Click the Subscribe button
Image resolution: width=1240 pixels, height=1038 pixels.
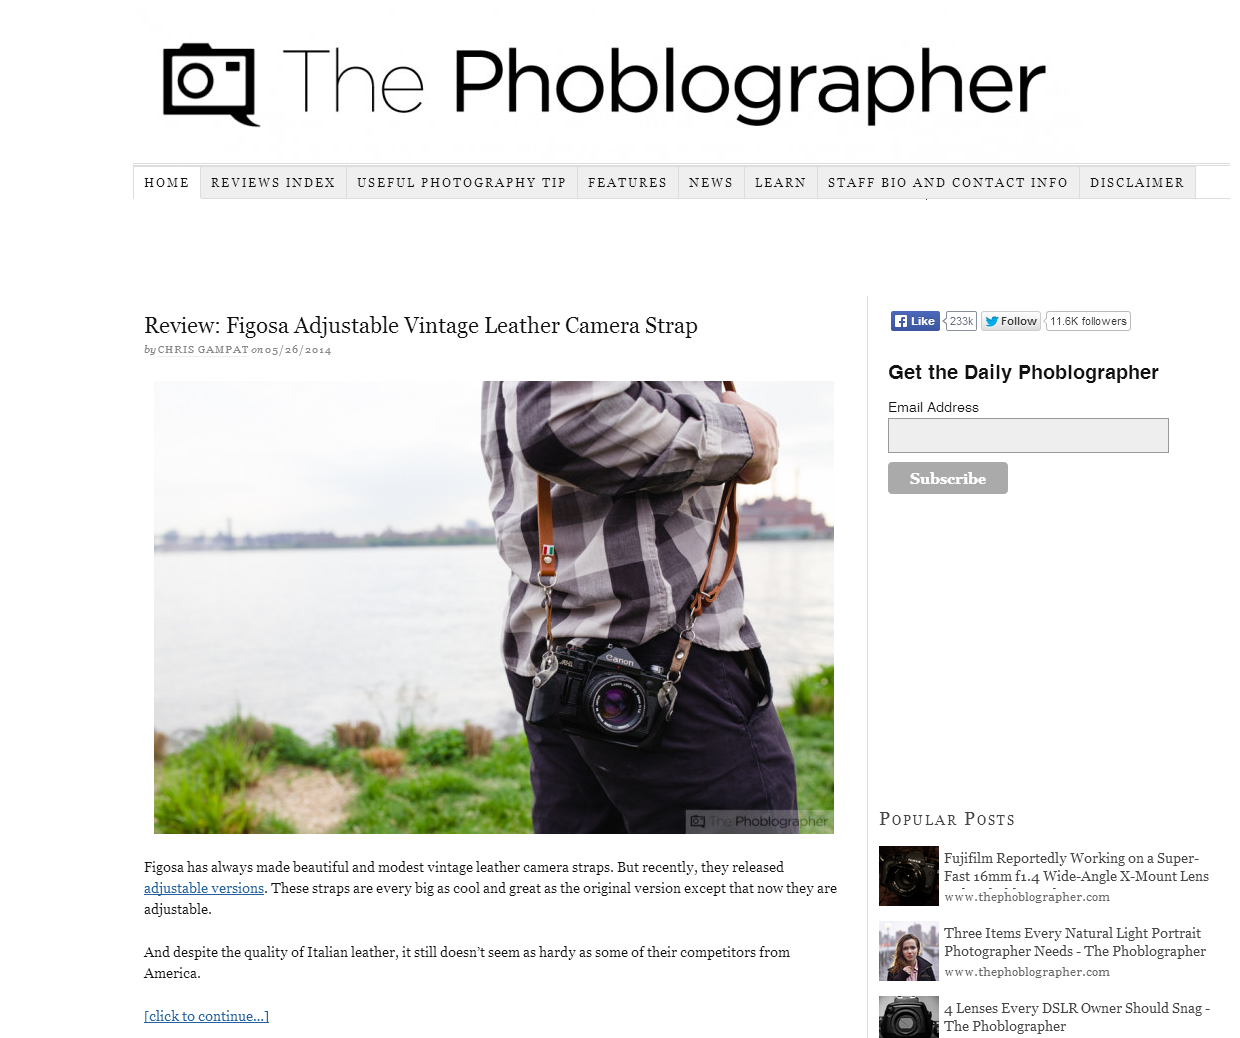click(x=948, y=478)
